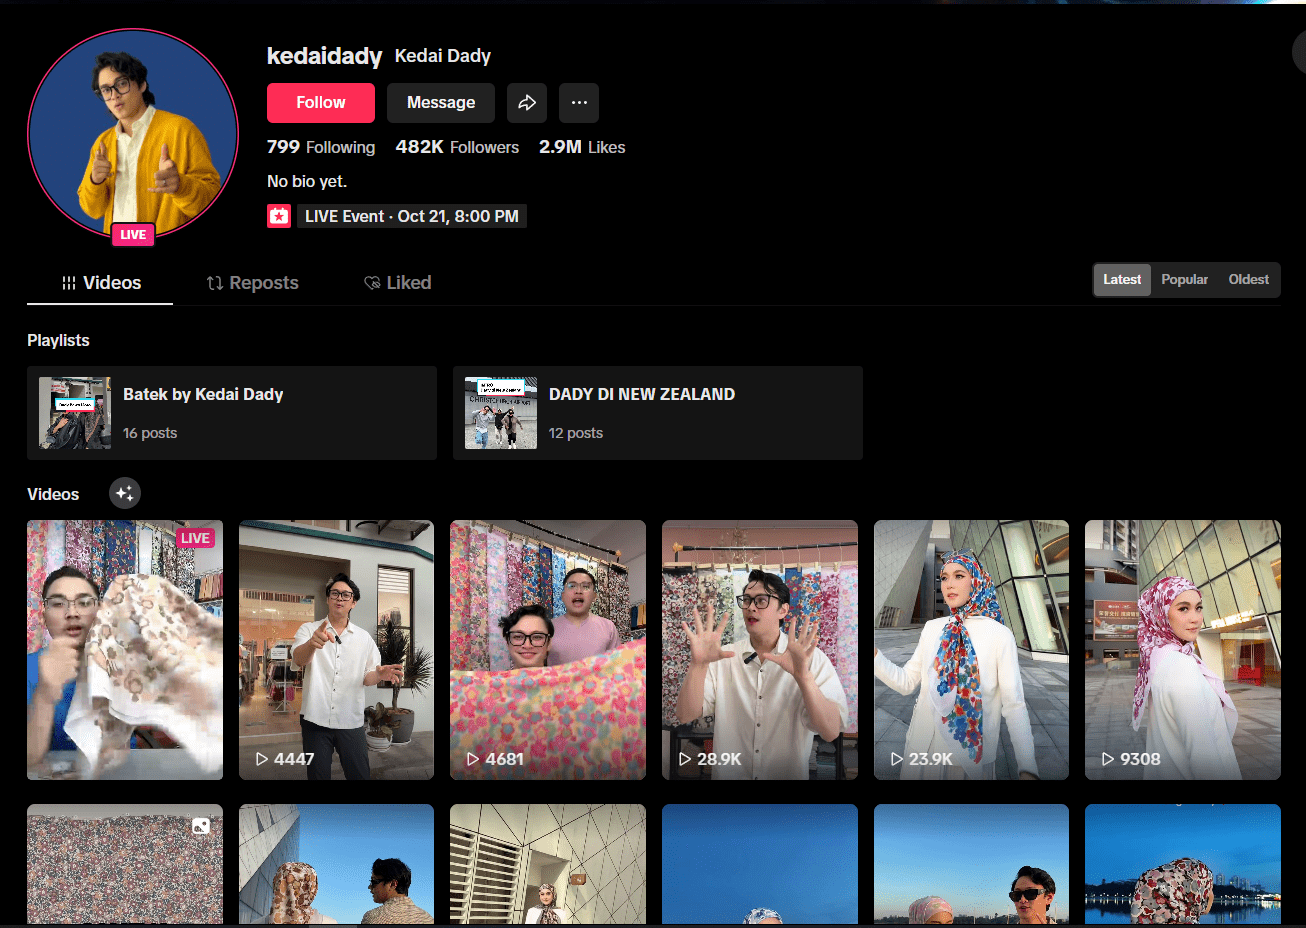The image size is (1306, 928).
Task: Open the video with 28.9K views
Action: coord(759,649)
